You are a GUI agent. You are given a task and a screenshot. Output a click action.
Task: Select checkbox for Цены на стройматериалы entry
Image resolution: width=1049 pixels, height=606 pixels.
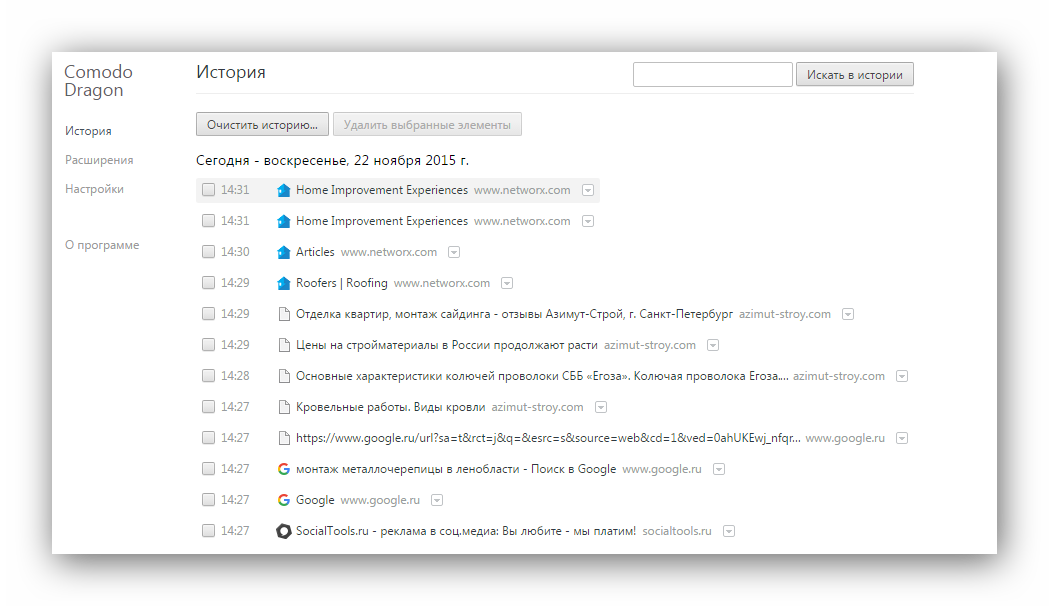coord(209,344)
